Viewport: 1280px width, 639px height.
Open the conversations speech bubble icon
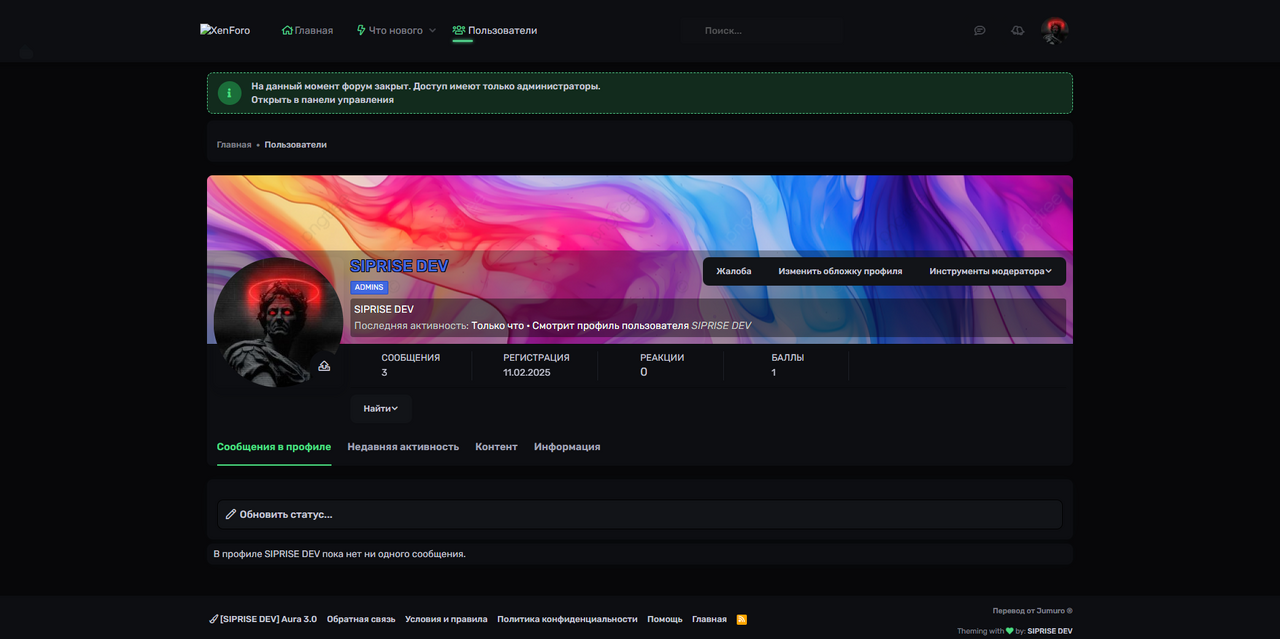point(980,31)
